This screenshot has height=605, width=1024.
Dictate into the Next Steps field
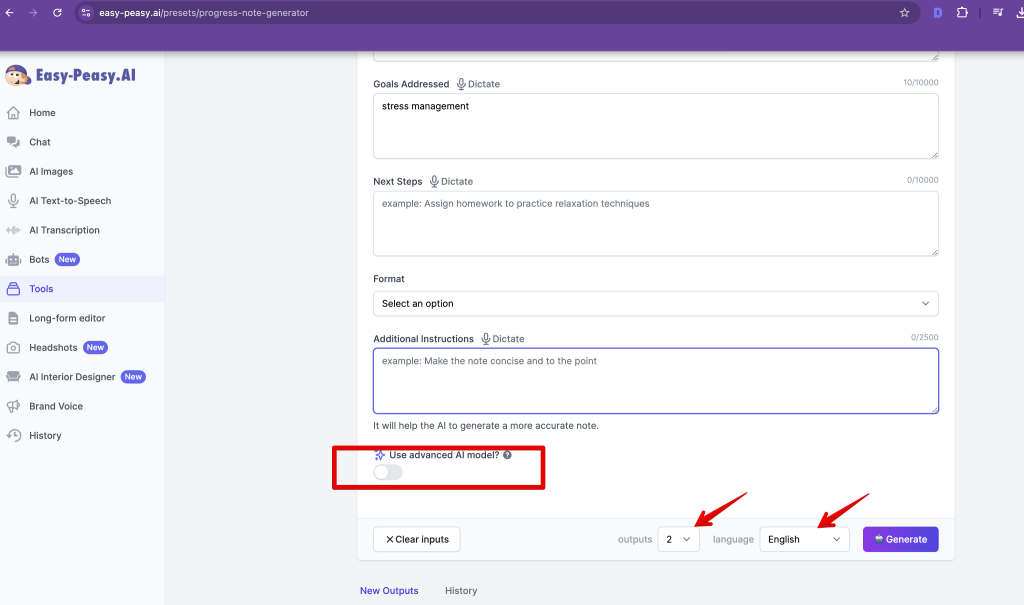click(x=451, y=181)
